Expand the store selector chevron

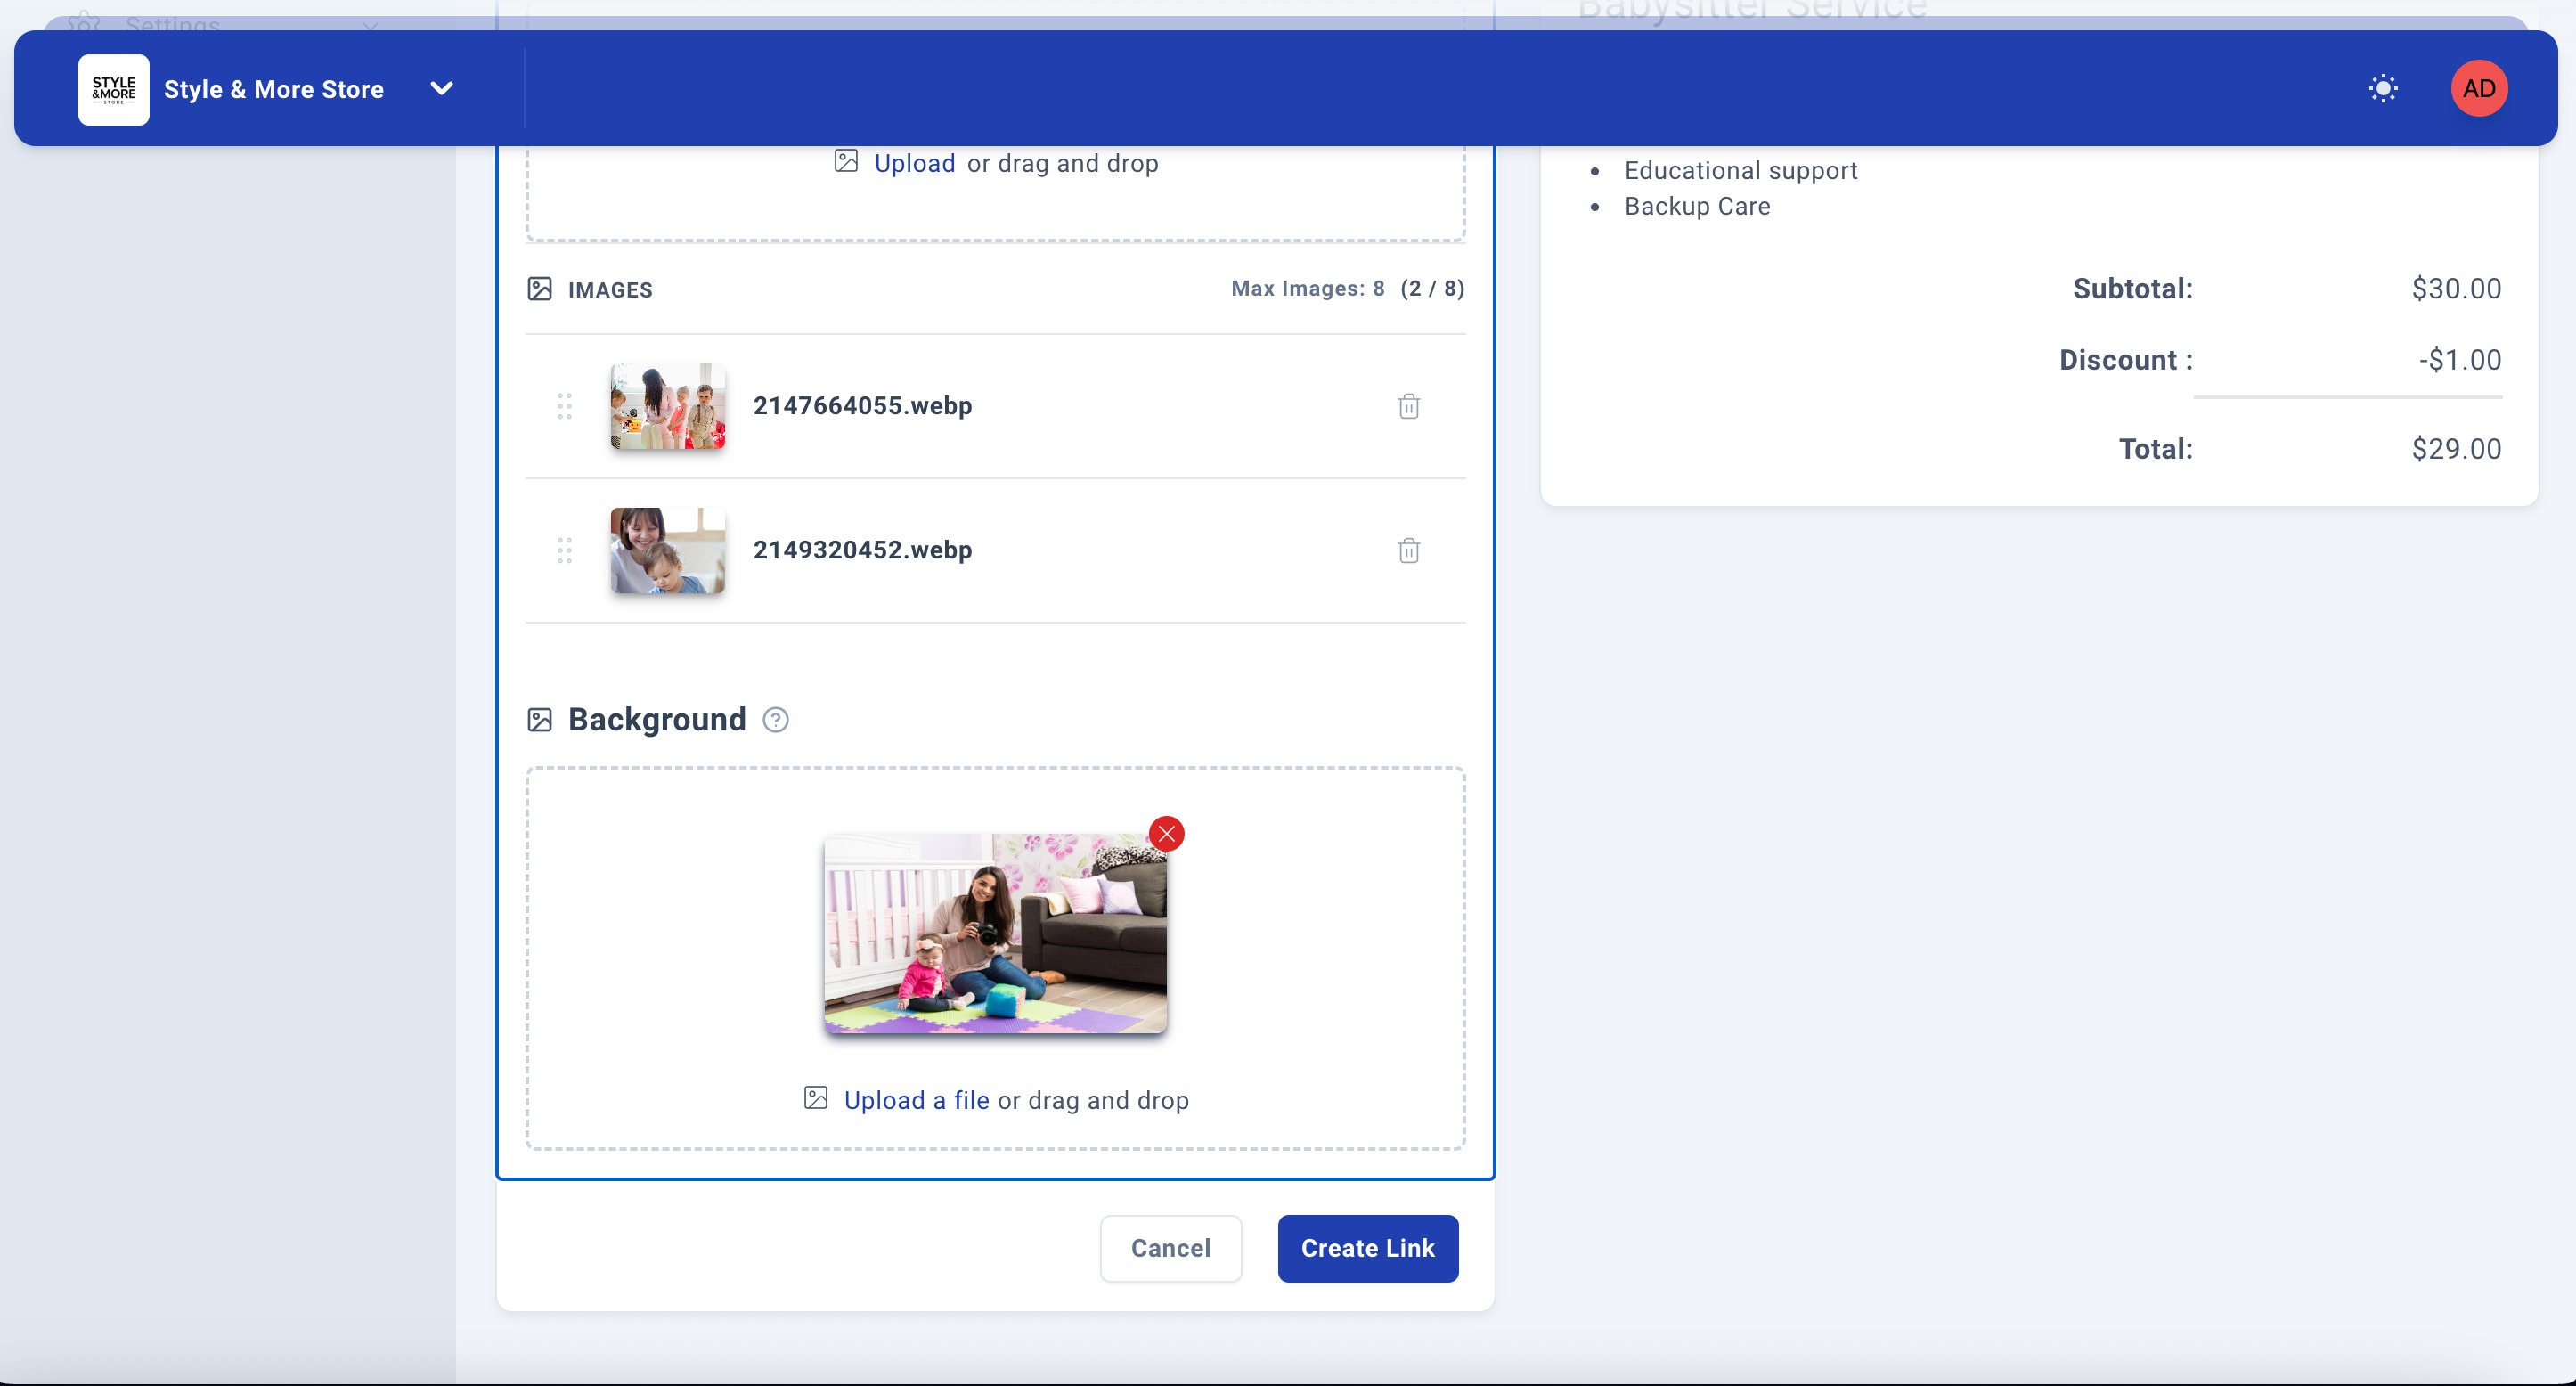pos(441,89)
